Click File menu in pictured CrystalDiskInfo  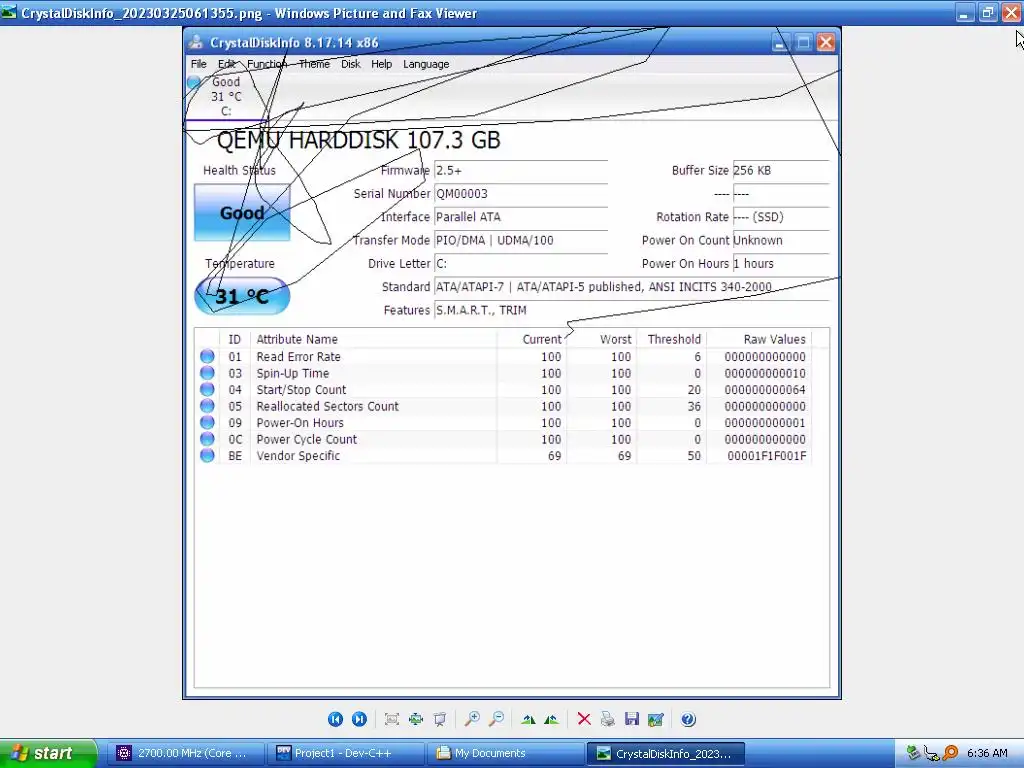[x=199, y=64]
